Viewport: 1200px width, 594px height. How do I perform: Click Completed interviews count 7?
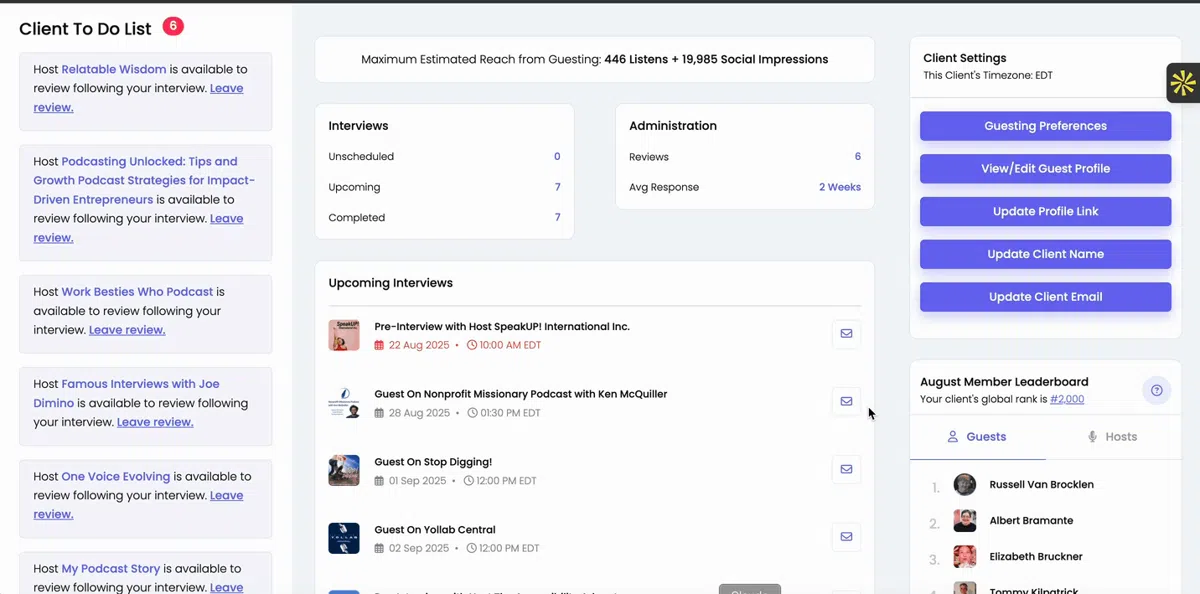click(x=557, y=217)
